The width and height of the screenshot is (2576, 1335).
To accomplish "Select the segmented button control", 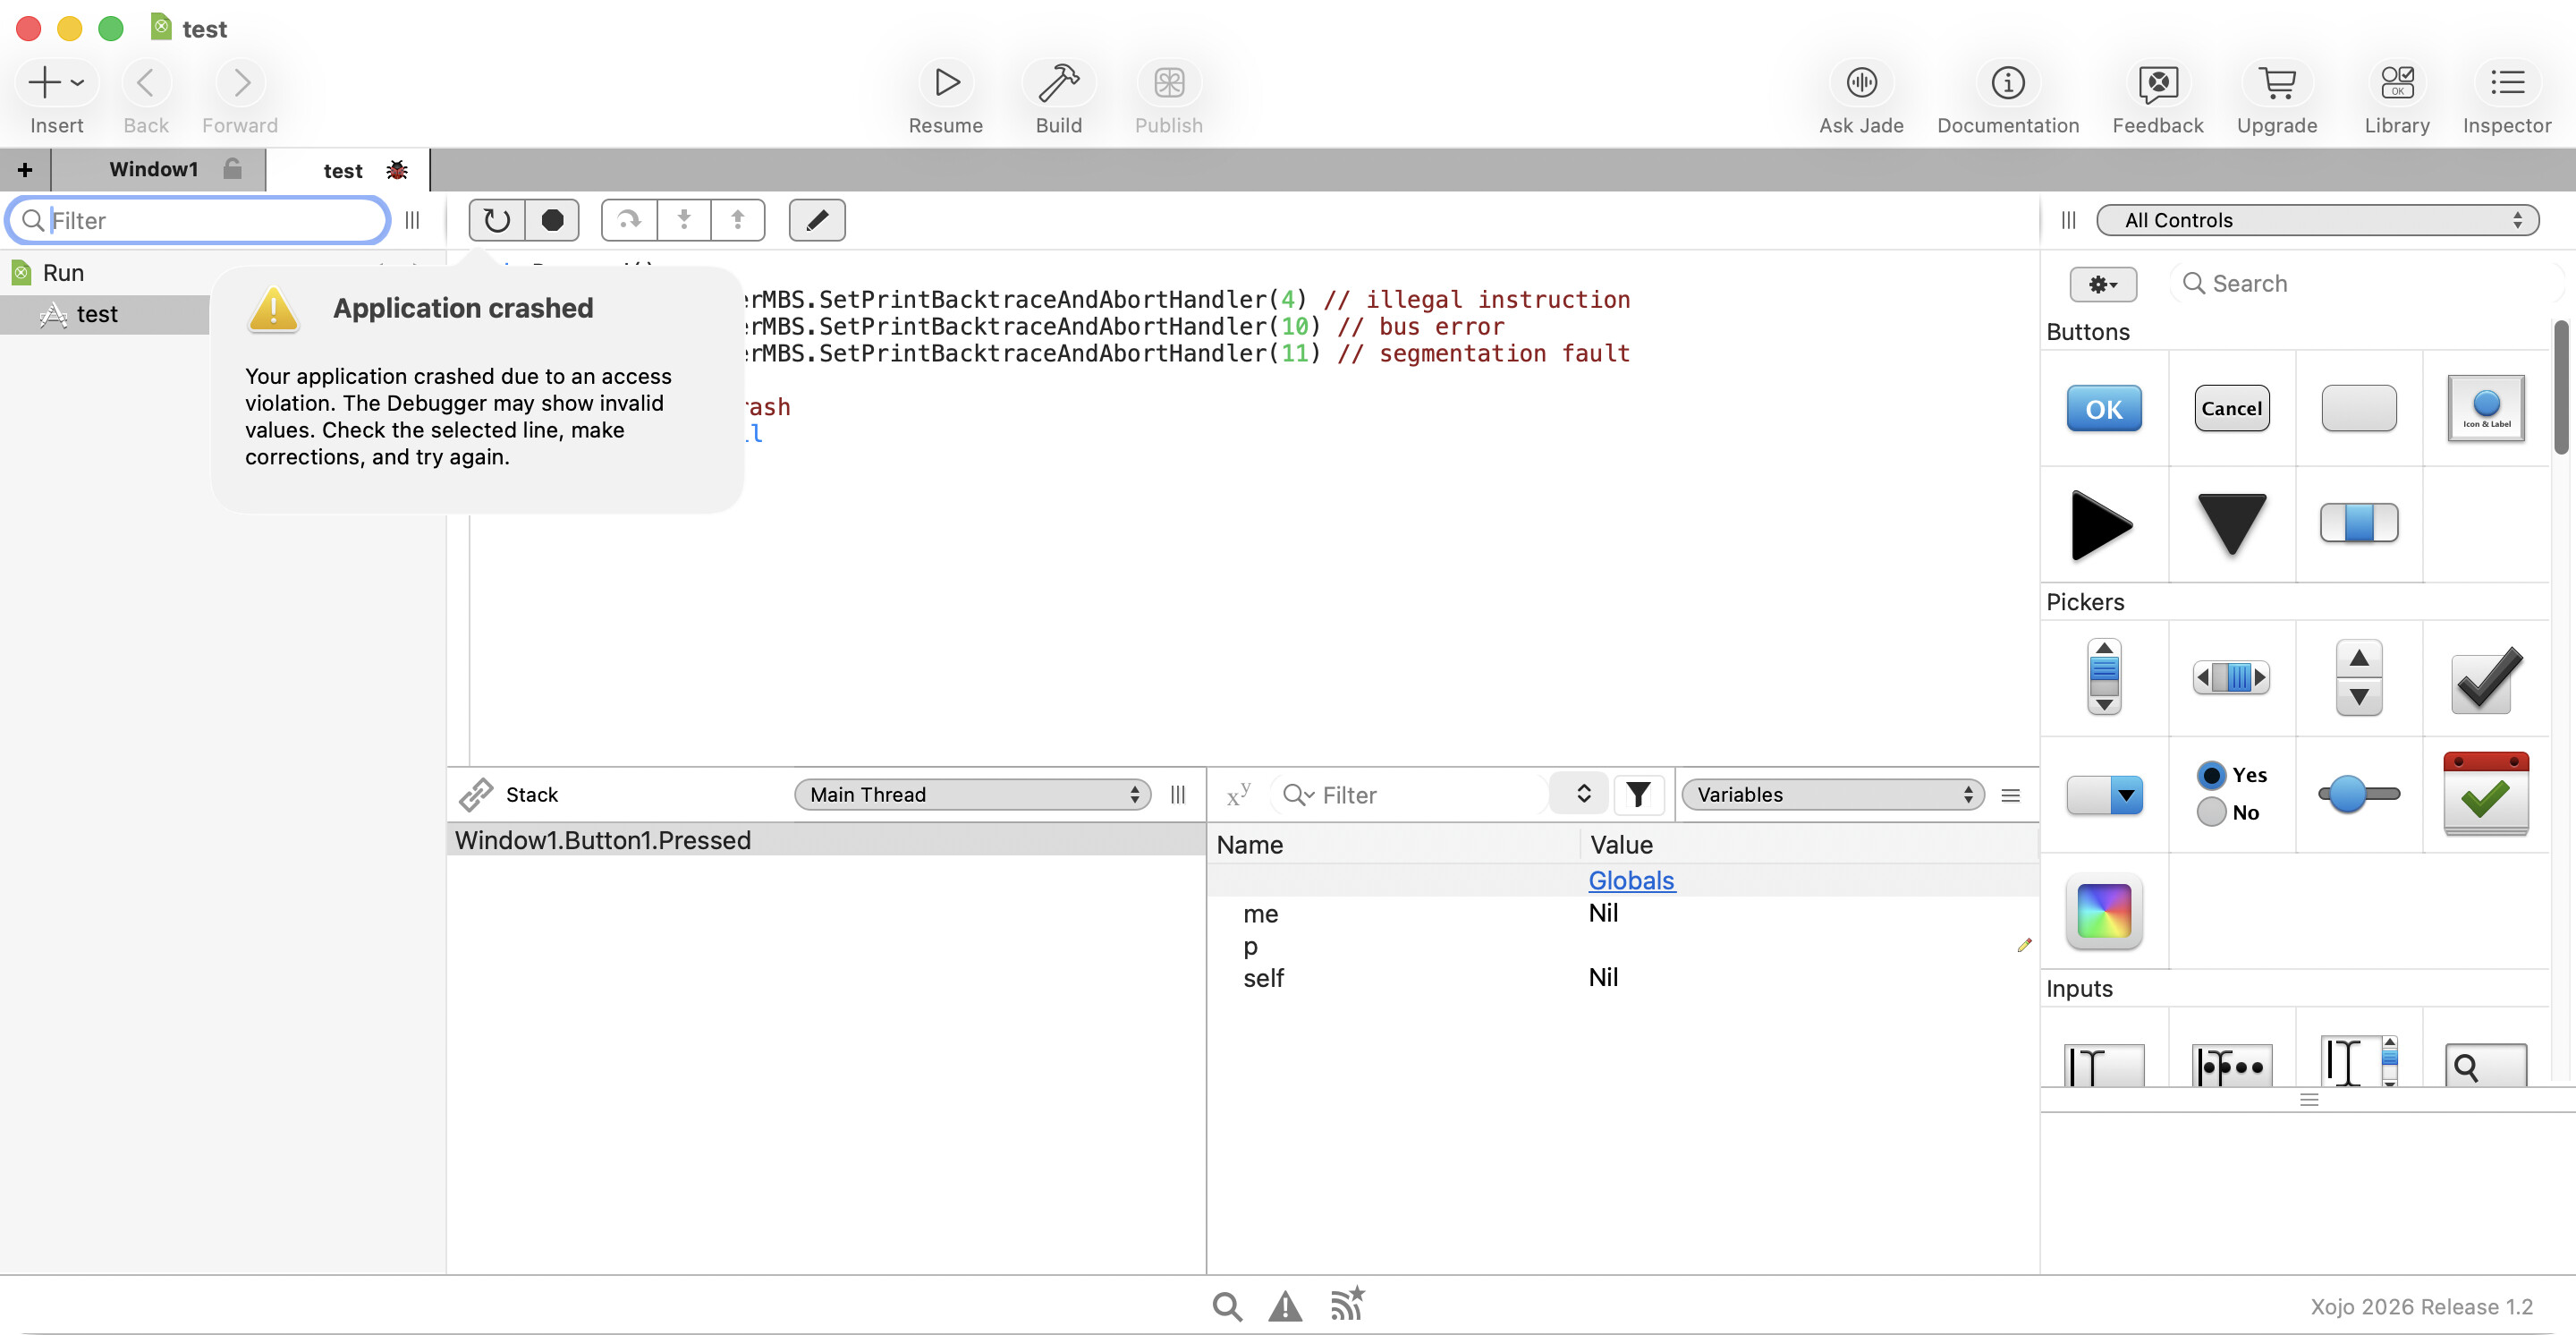I will [2358, 523].
